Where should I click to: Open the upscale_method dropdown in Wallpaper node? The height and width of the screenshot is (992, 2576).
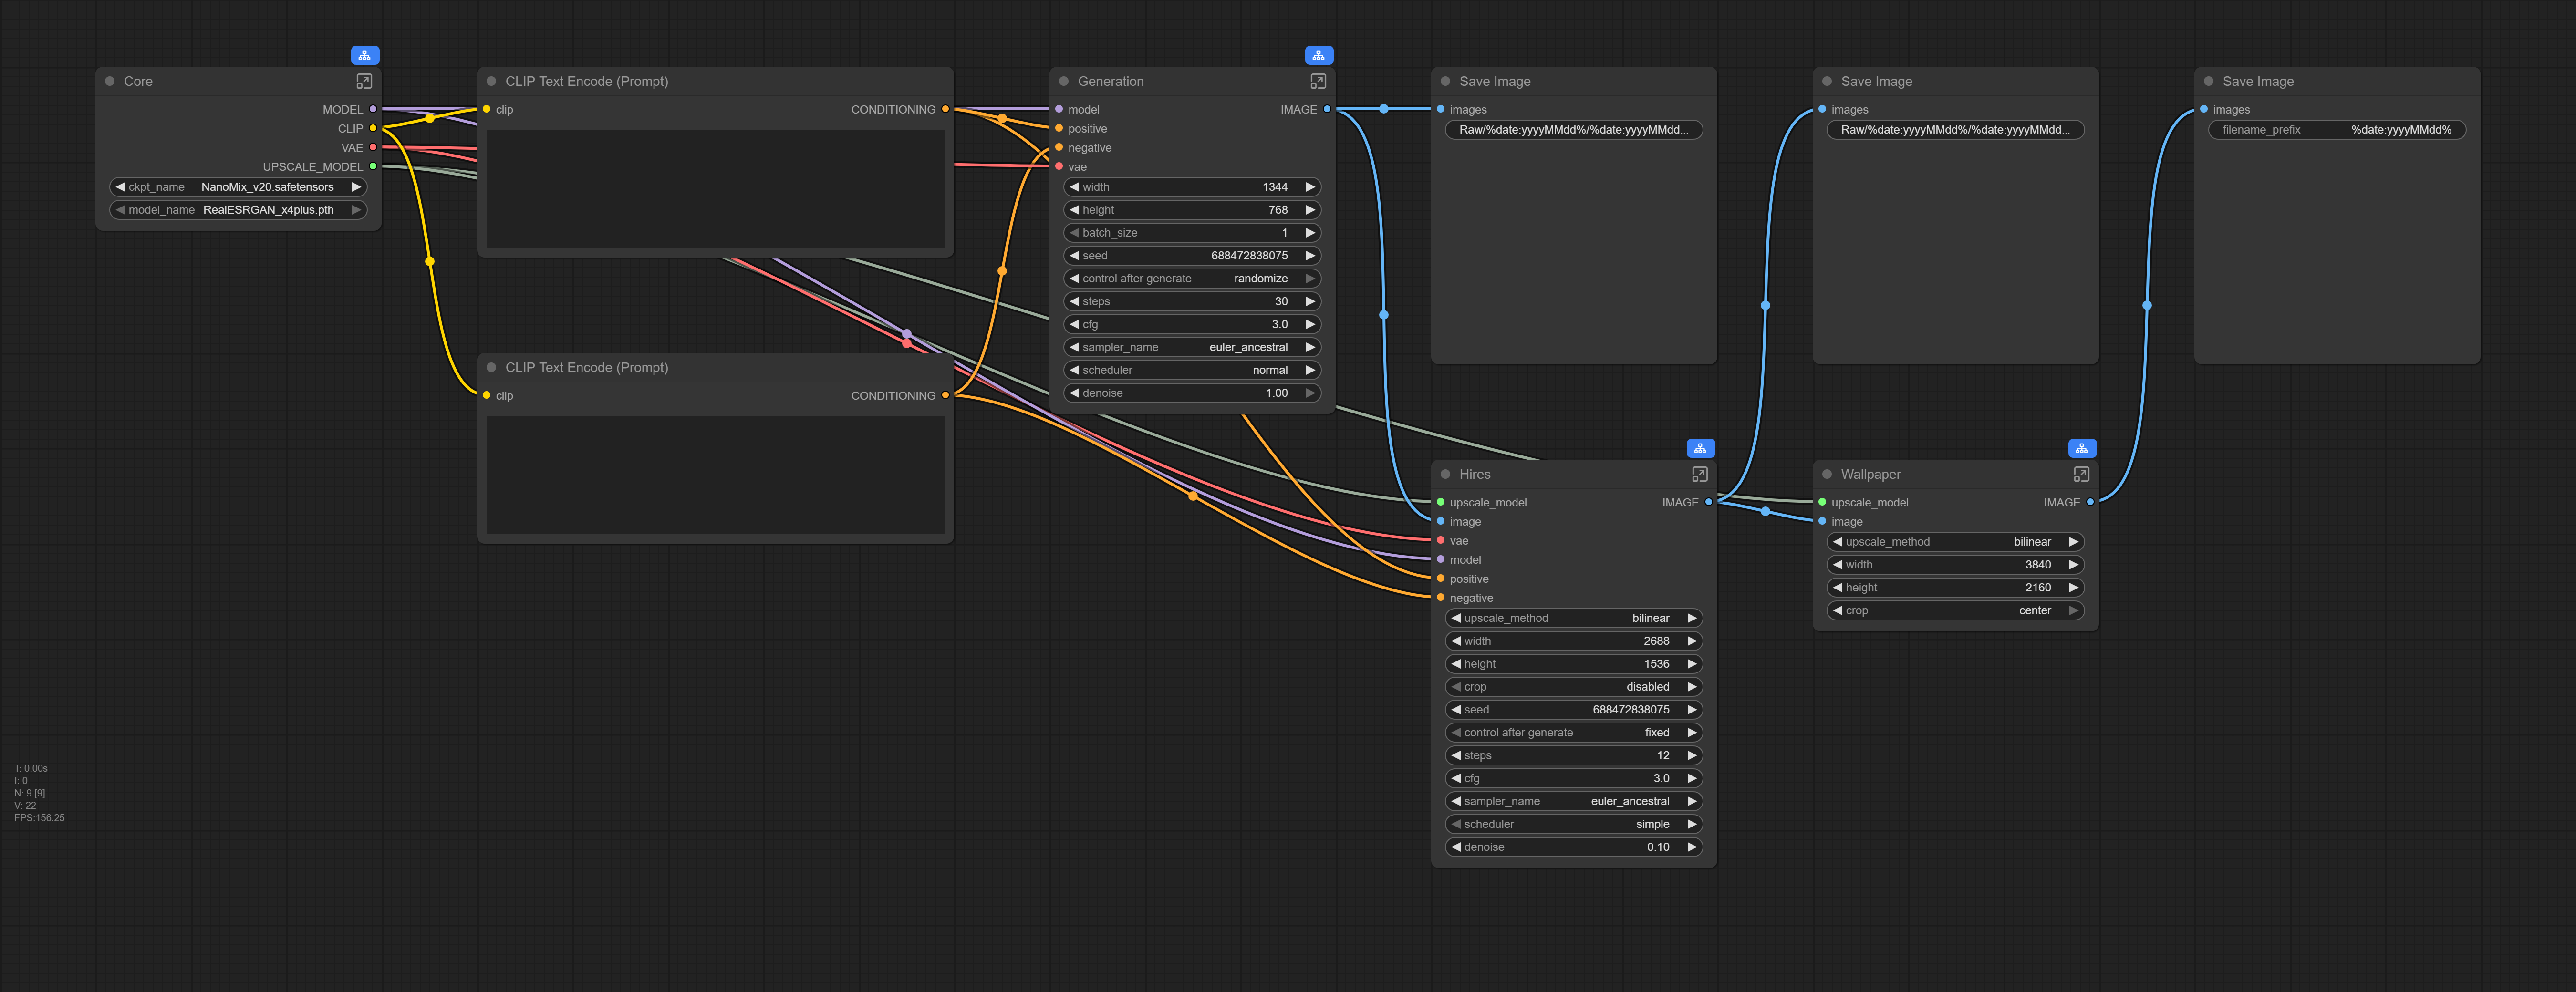[x=1954, y=542]
